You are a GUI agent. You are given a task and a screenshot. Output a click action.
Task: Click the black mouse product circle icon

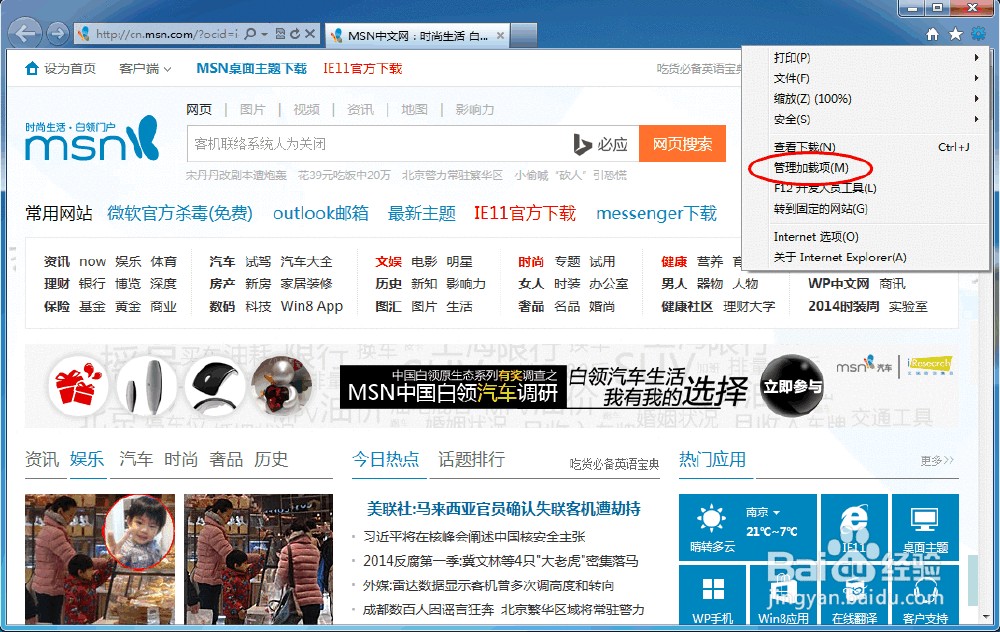214,386
